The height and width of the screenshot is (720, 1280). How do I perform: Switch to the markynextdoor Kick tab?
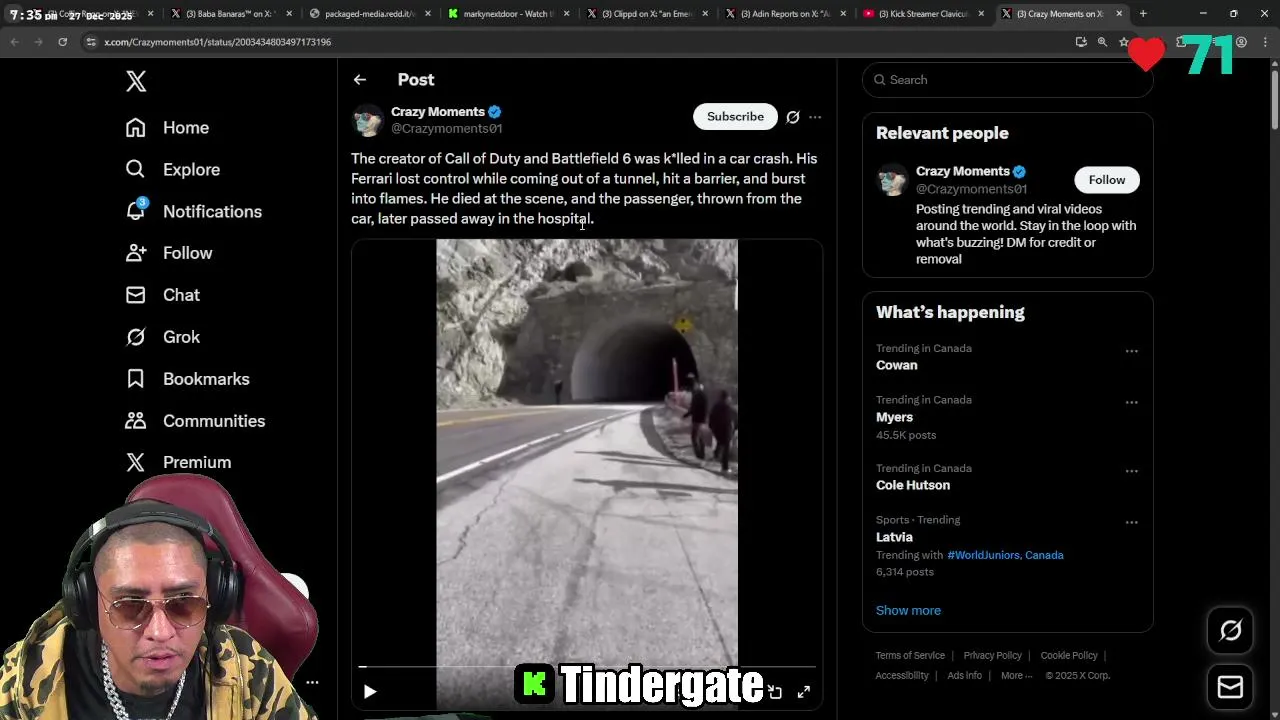pos(507,14)
